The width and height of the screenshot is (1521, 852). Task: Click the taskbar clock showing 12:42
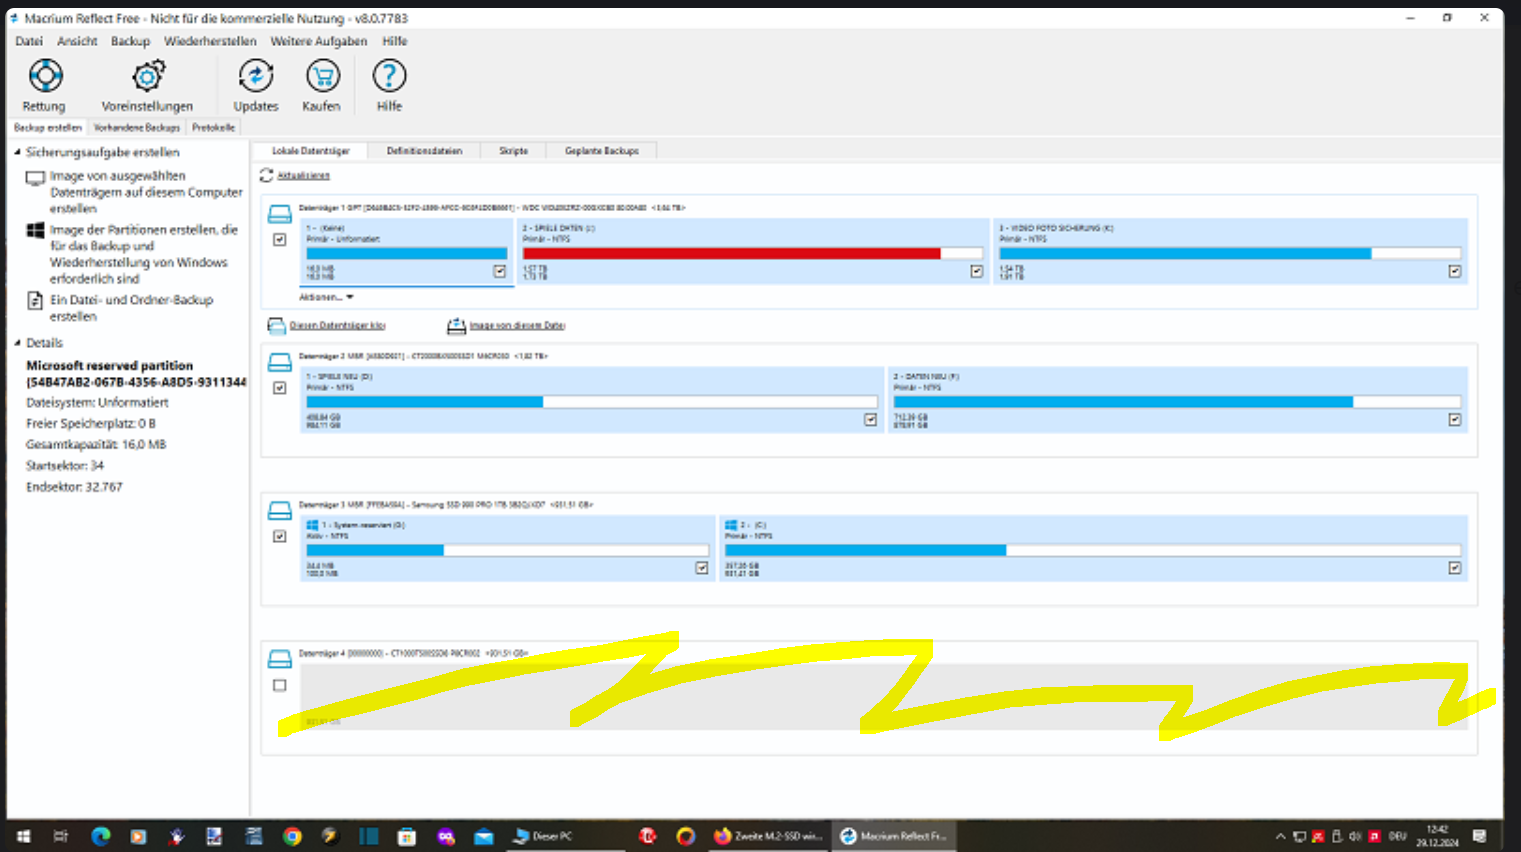(x=1437, y=836)
